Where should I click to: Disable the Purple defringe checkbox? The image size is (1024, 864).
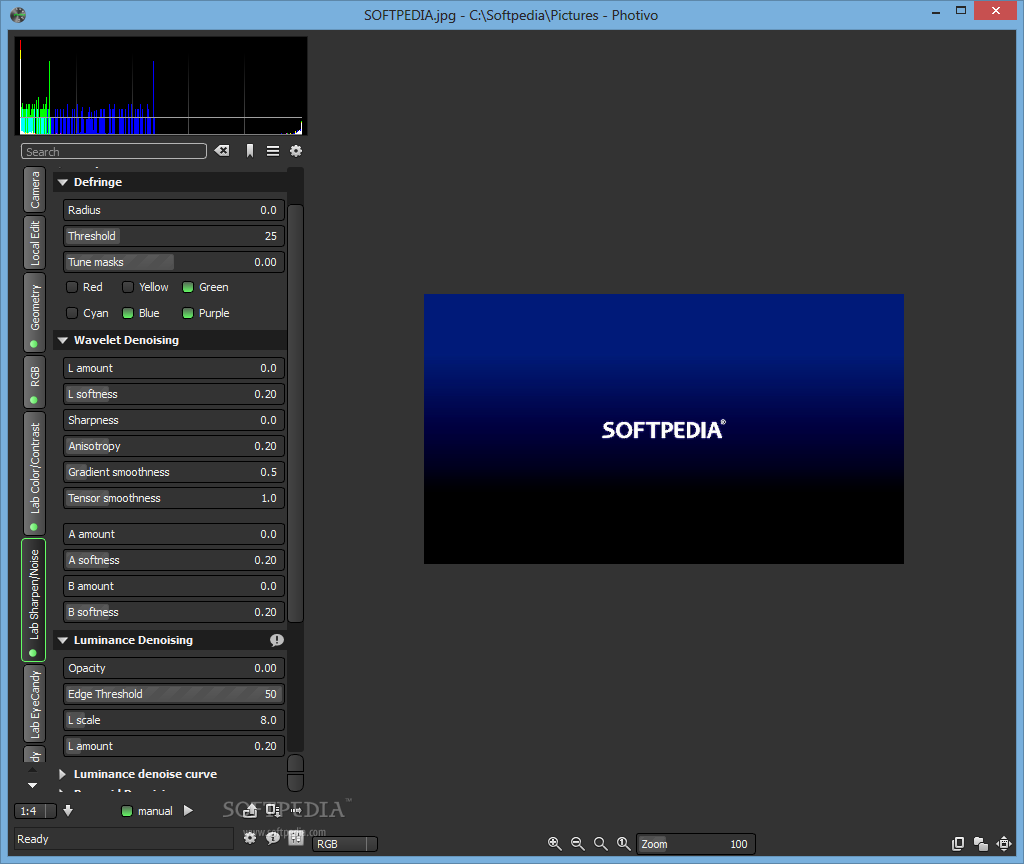click(x=188, y=313)
